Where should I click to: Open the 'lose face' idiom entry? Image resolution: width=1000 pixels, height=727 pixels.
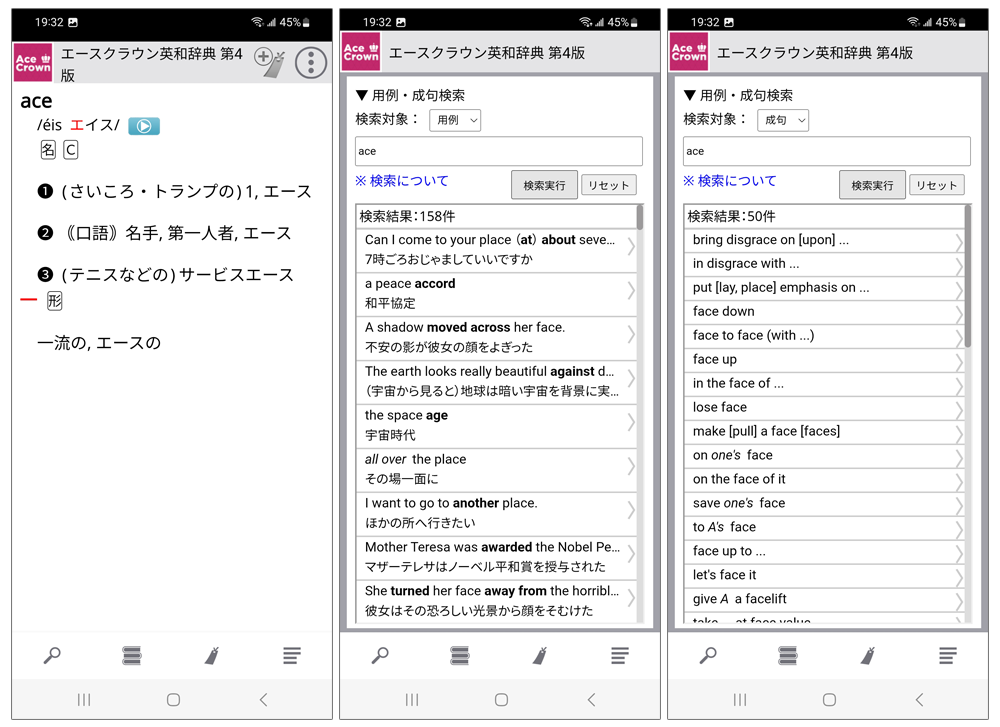pyautogui.click(x=820, y=407)
